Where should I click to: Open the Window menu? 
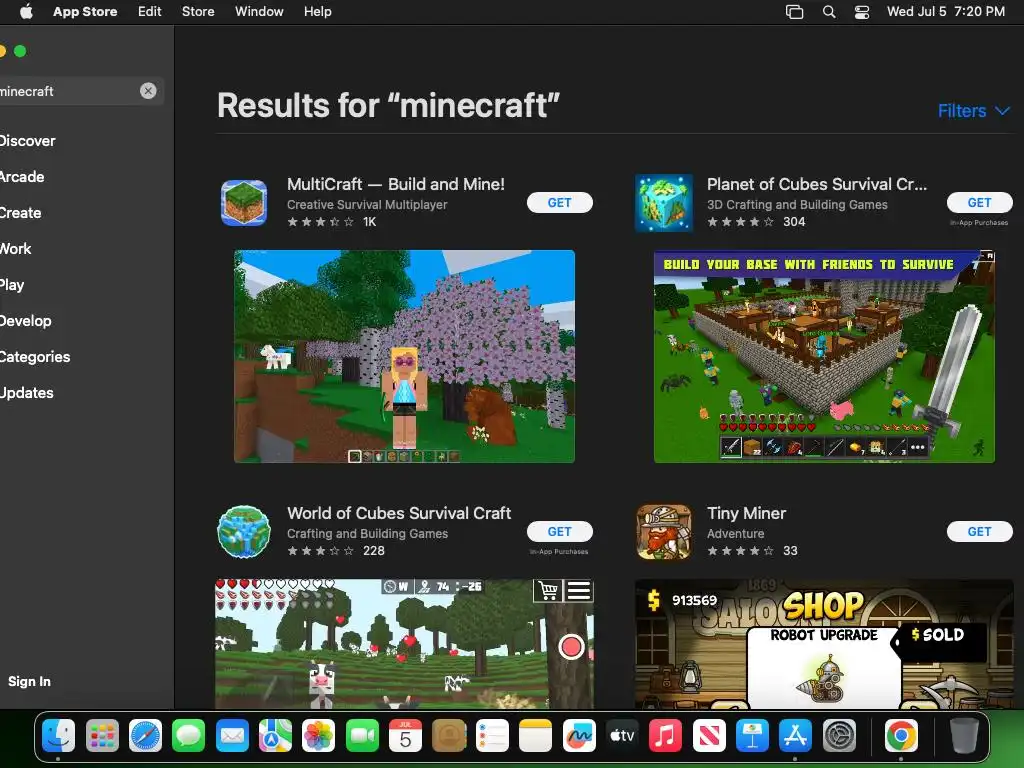pos(259,11)
